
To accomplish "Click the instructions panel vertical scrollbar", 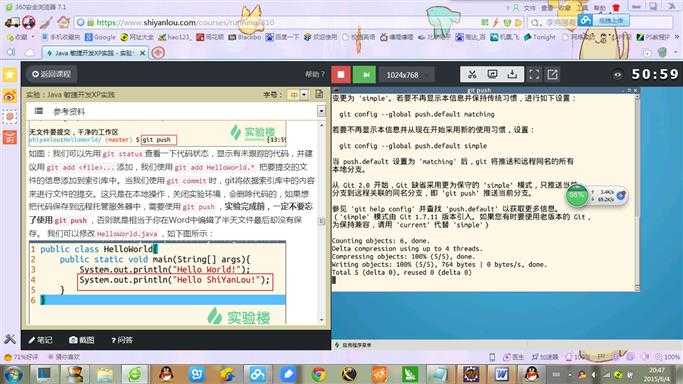I will pyautogui.click(x=321, y=222).
